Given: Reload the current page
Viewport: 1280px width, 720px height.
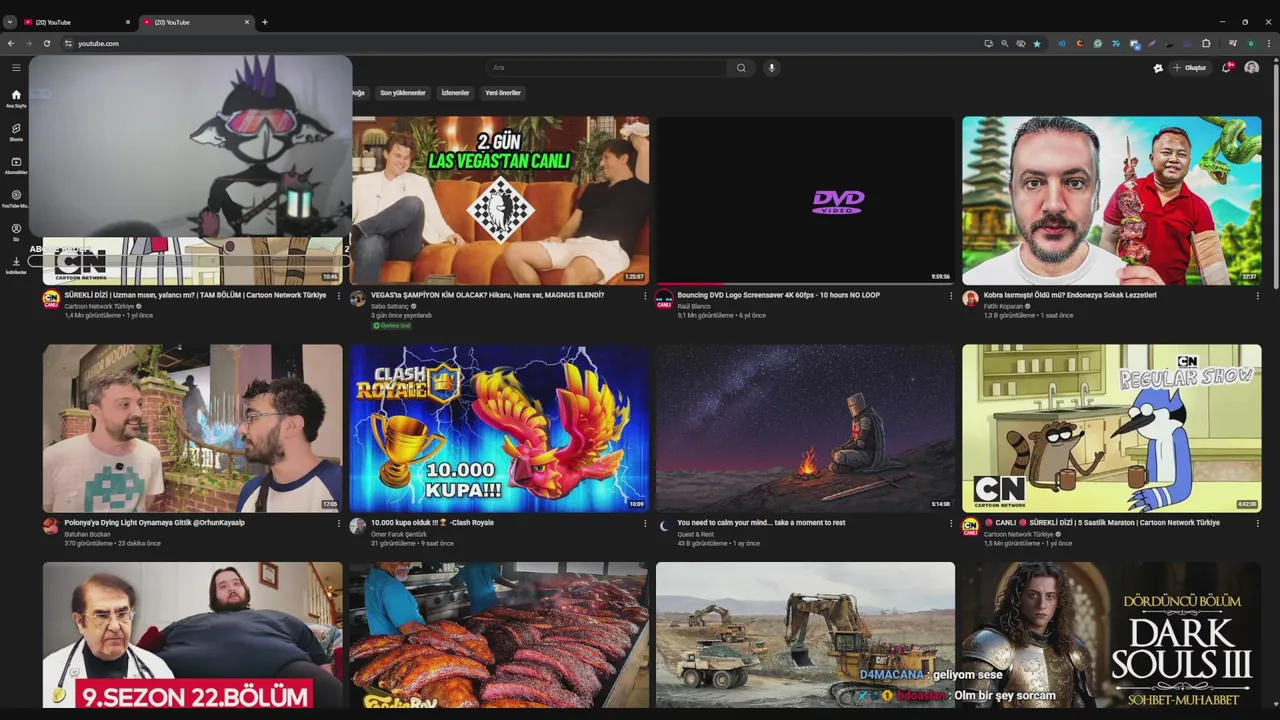Looking at the screenshot, I should pyautogui.click(x=46, y=43).
